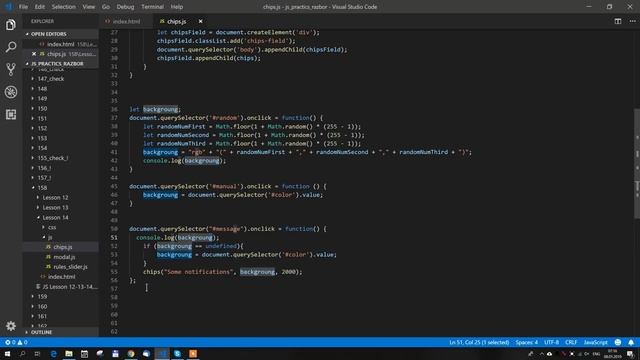Open chips.js in the file tree
Screen dimensions: 640x360
coord(62,247)
